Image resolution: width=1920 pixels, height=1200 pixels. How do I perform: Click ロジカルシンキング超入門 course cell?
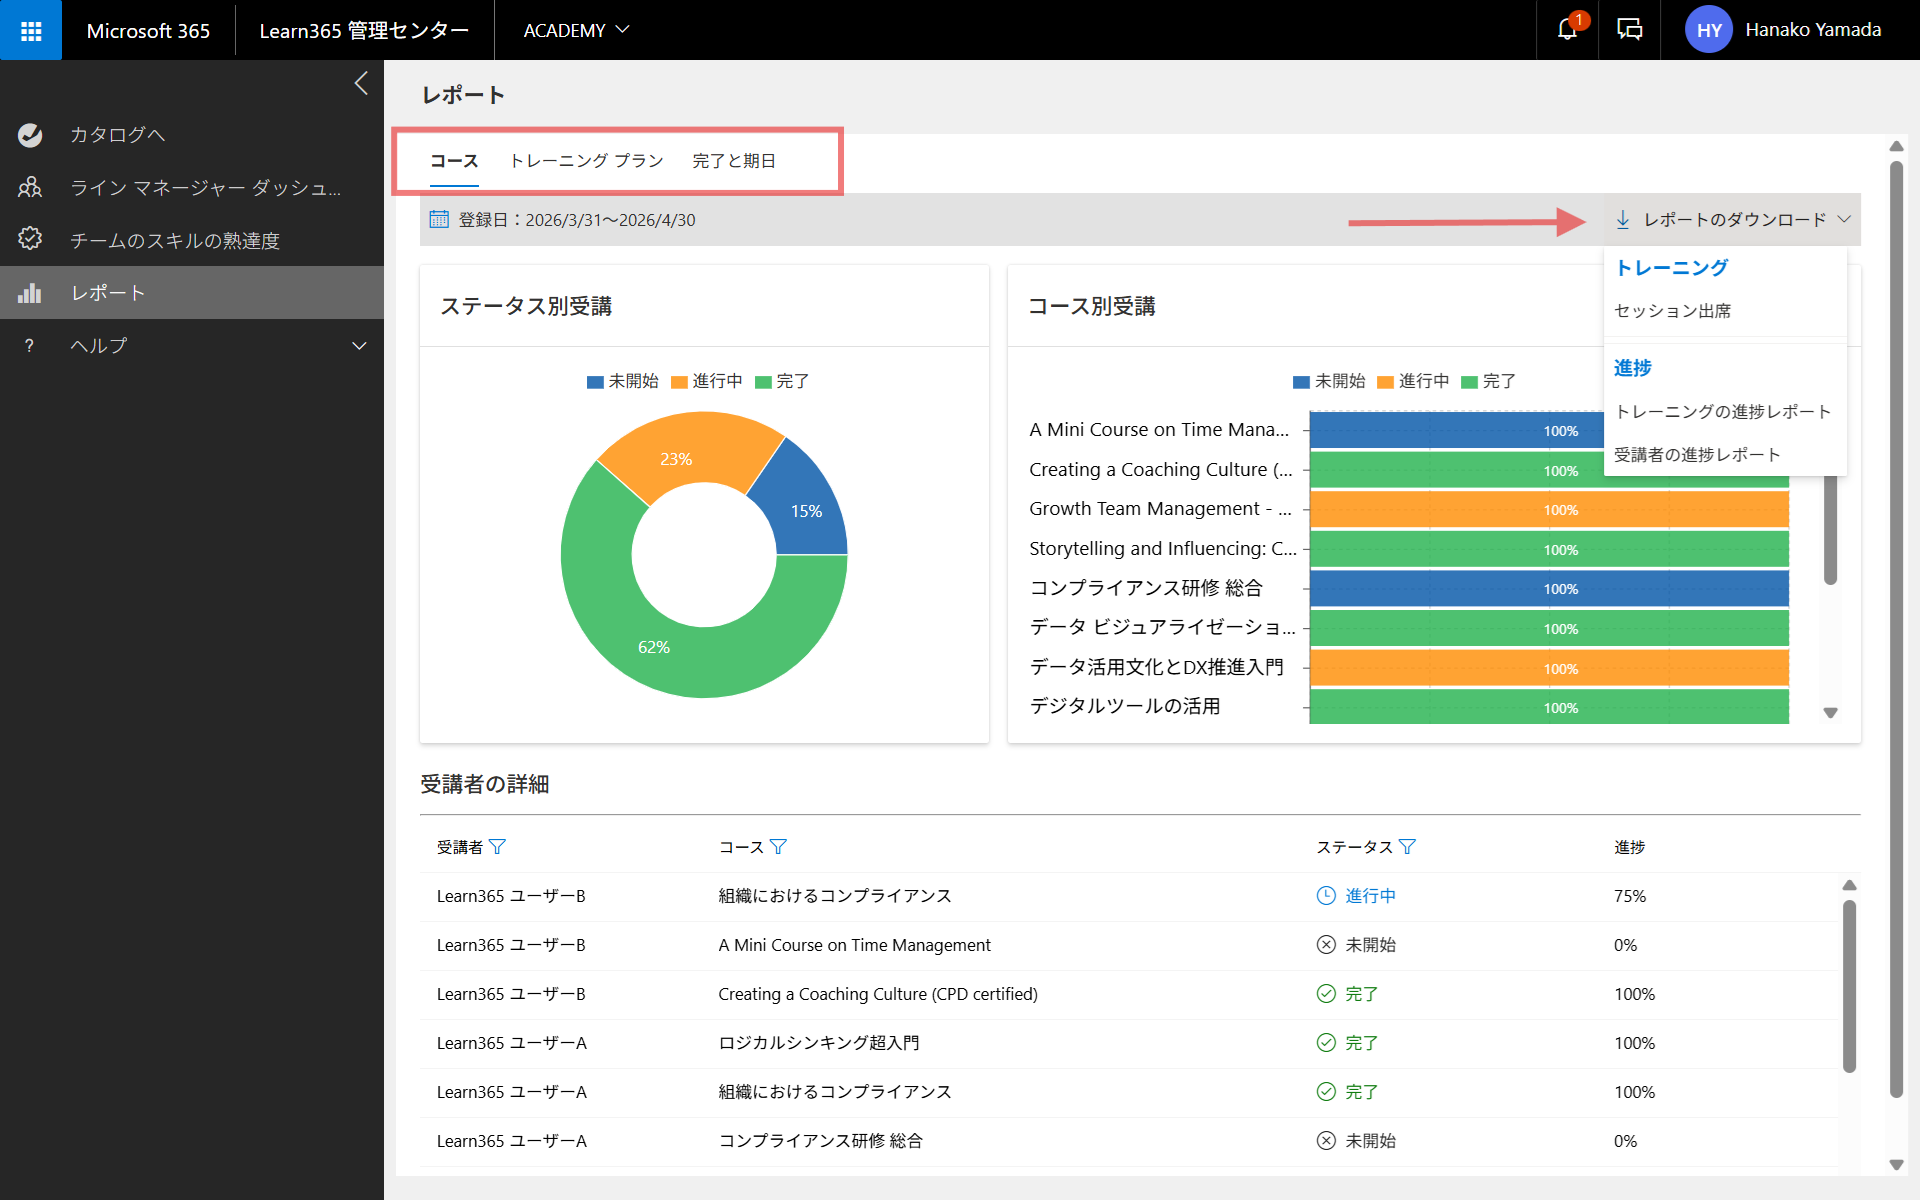tap(818, 1043)
